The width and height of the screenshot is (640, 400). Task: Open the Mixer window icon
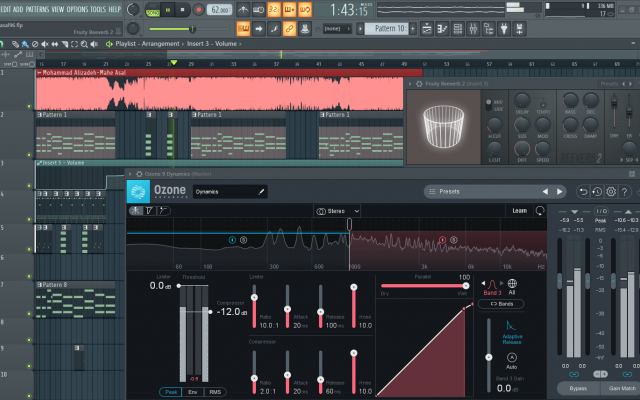(473, 29)
